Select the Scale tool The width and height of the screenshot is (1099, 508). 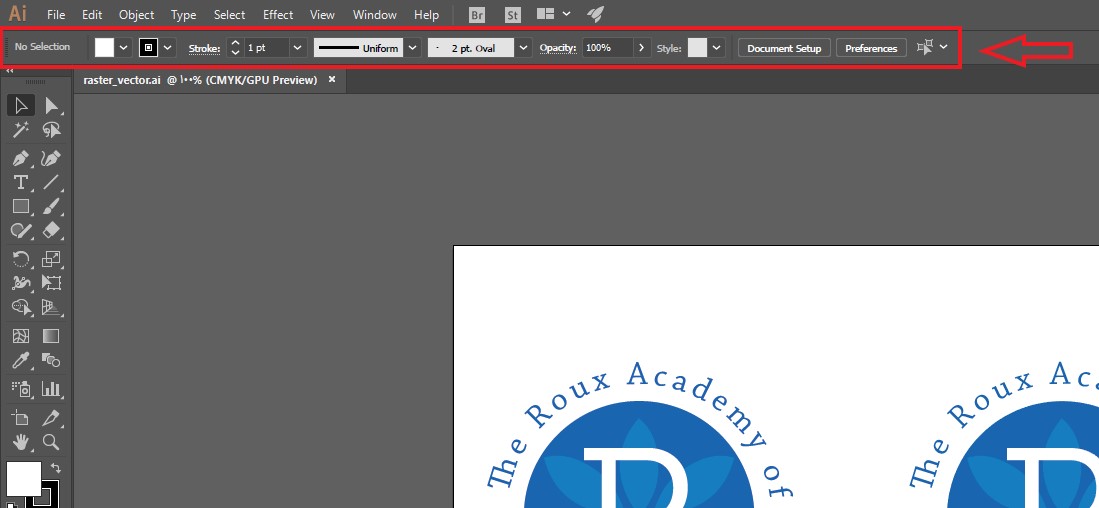tap(51, 259)
